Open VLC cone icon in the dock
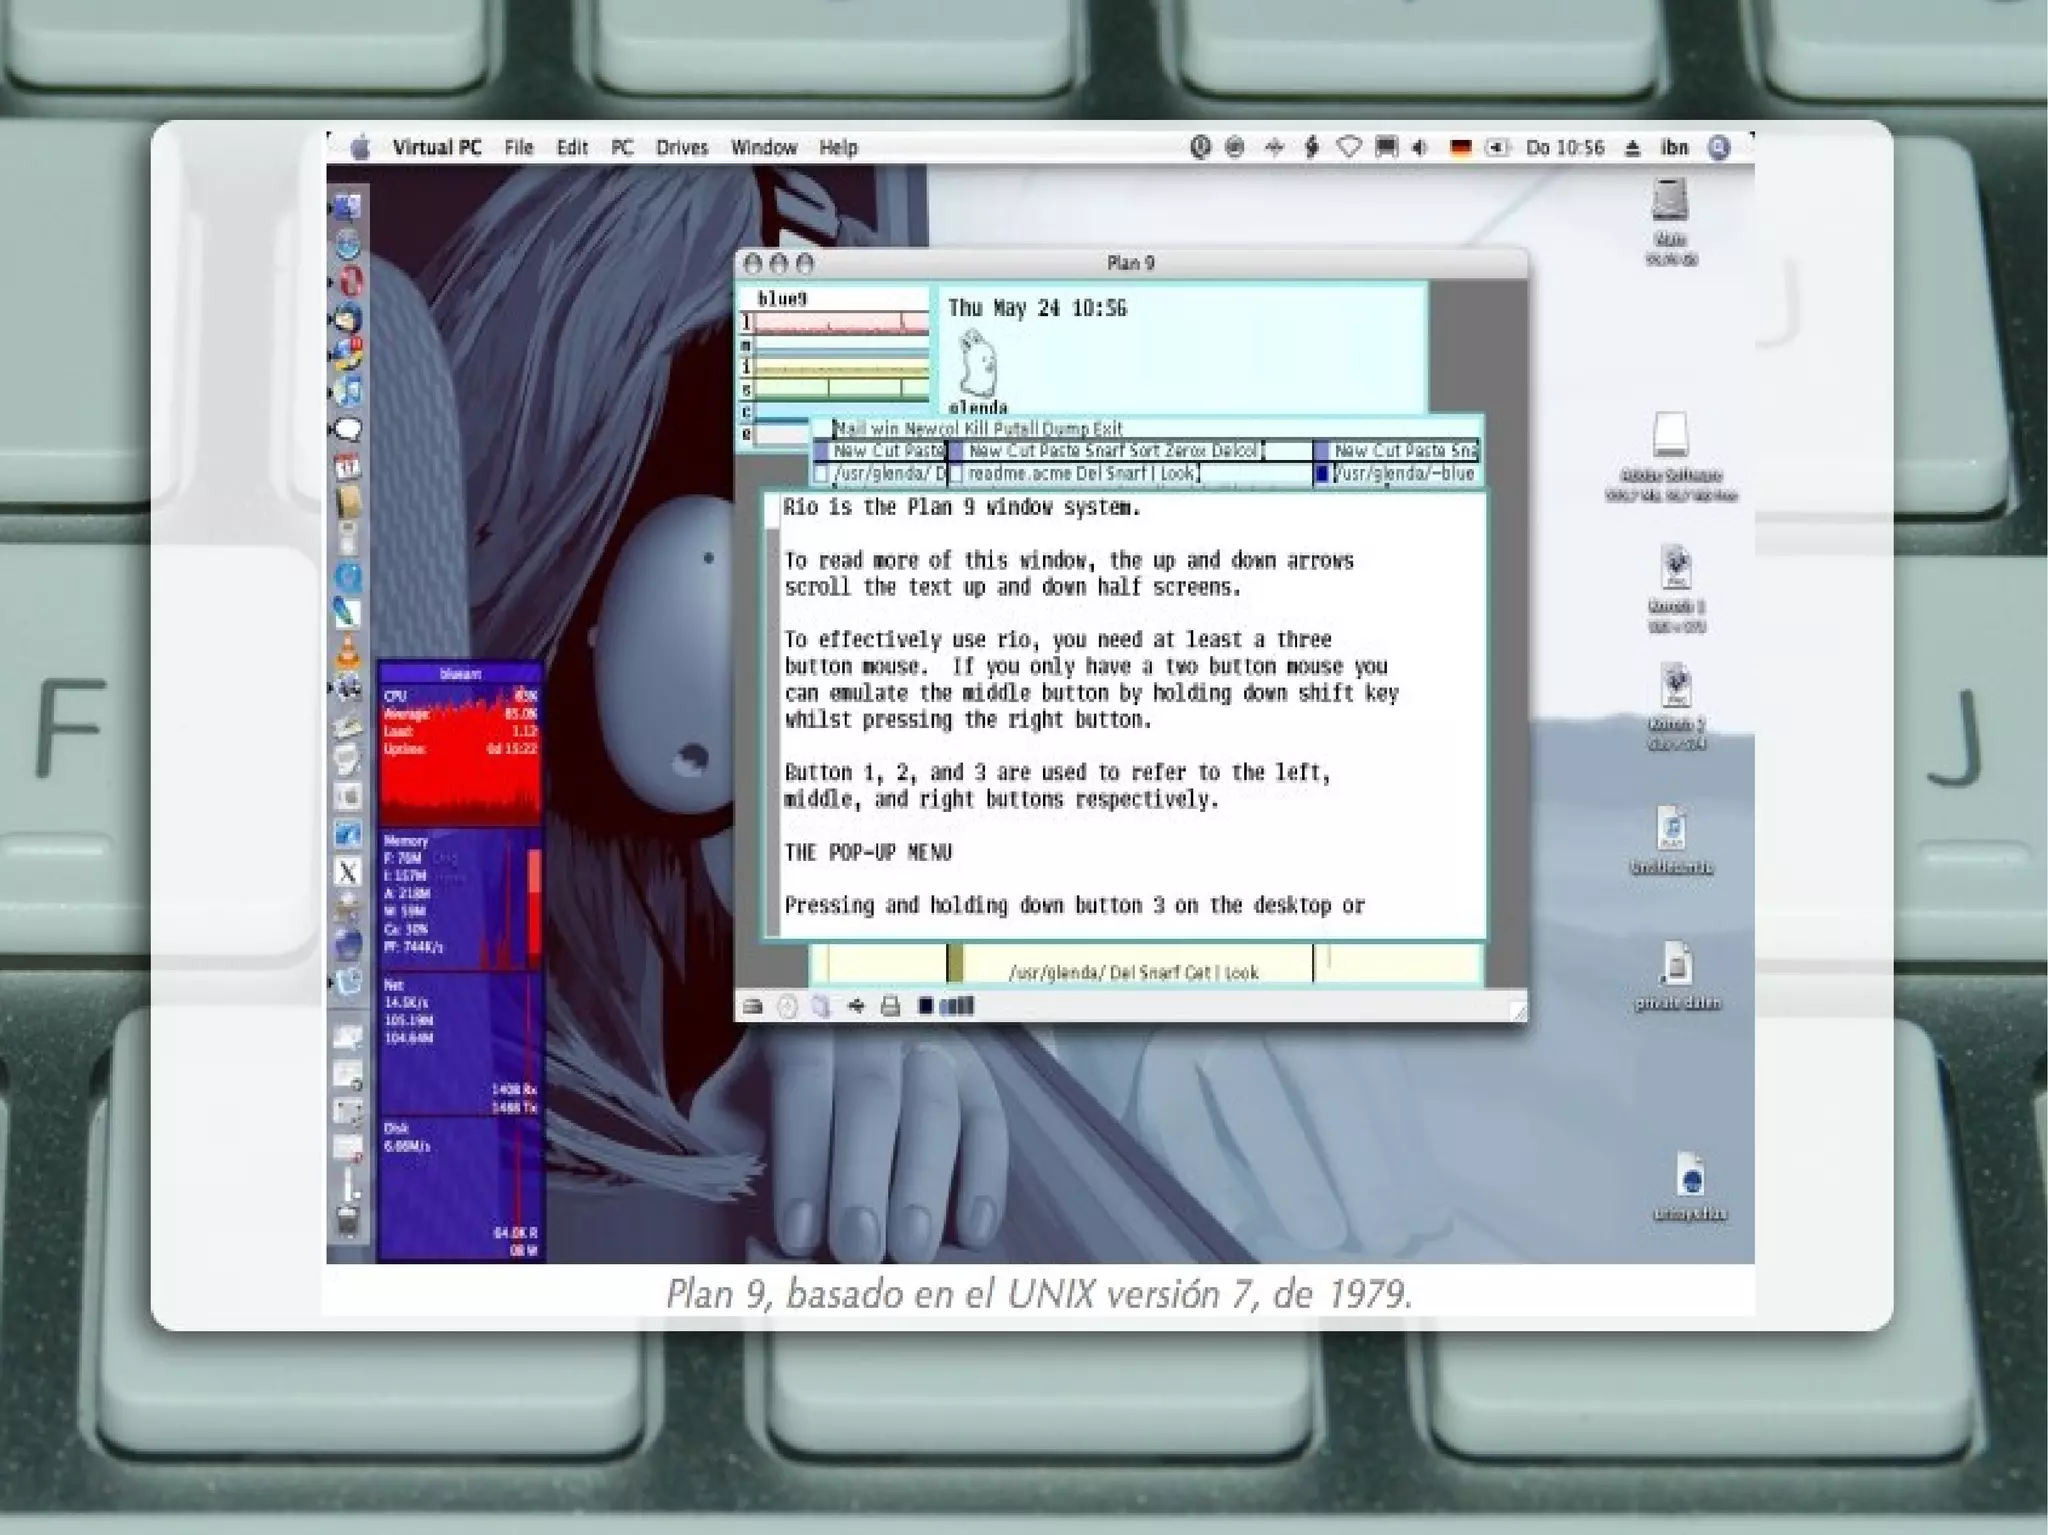This screenshot has height=1535, width=2048. click(x=347, y=652)
